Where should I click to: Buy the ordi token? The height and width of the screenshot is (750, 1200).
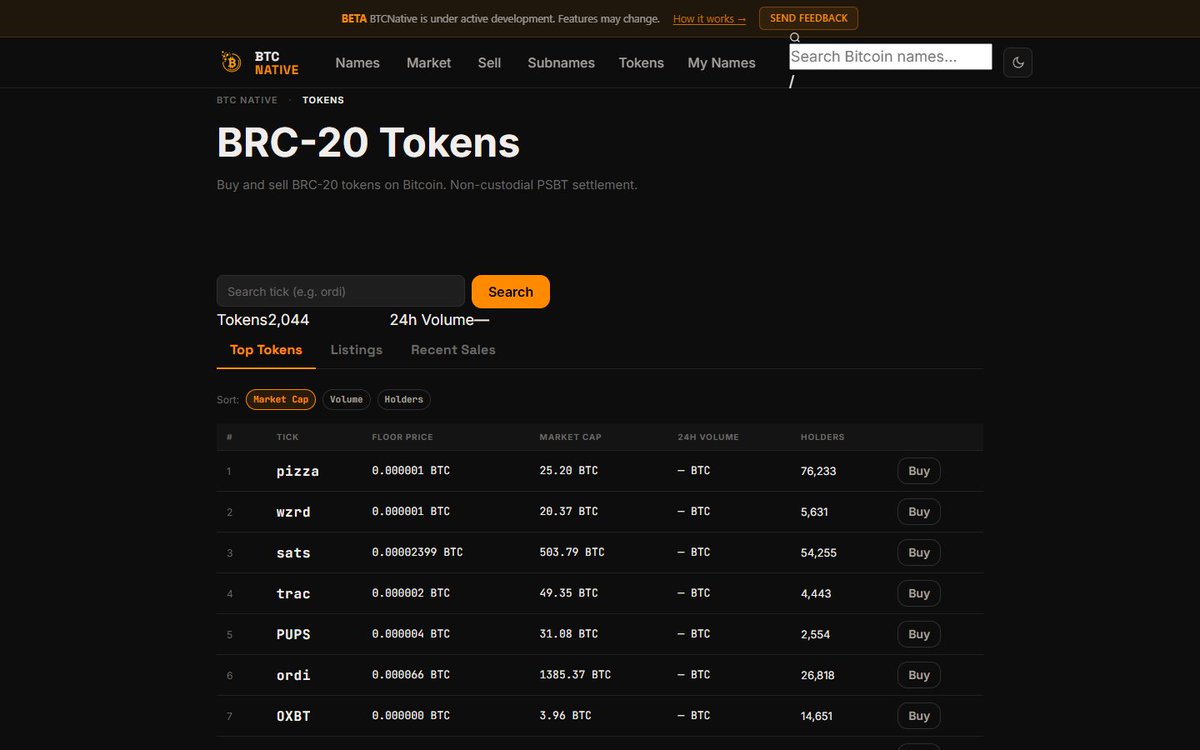coord(919,676)
